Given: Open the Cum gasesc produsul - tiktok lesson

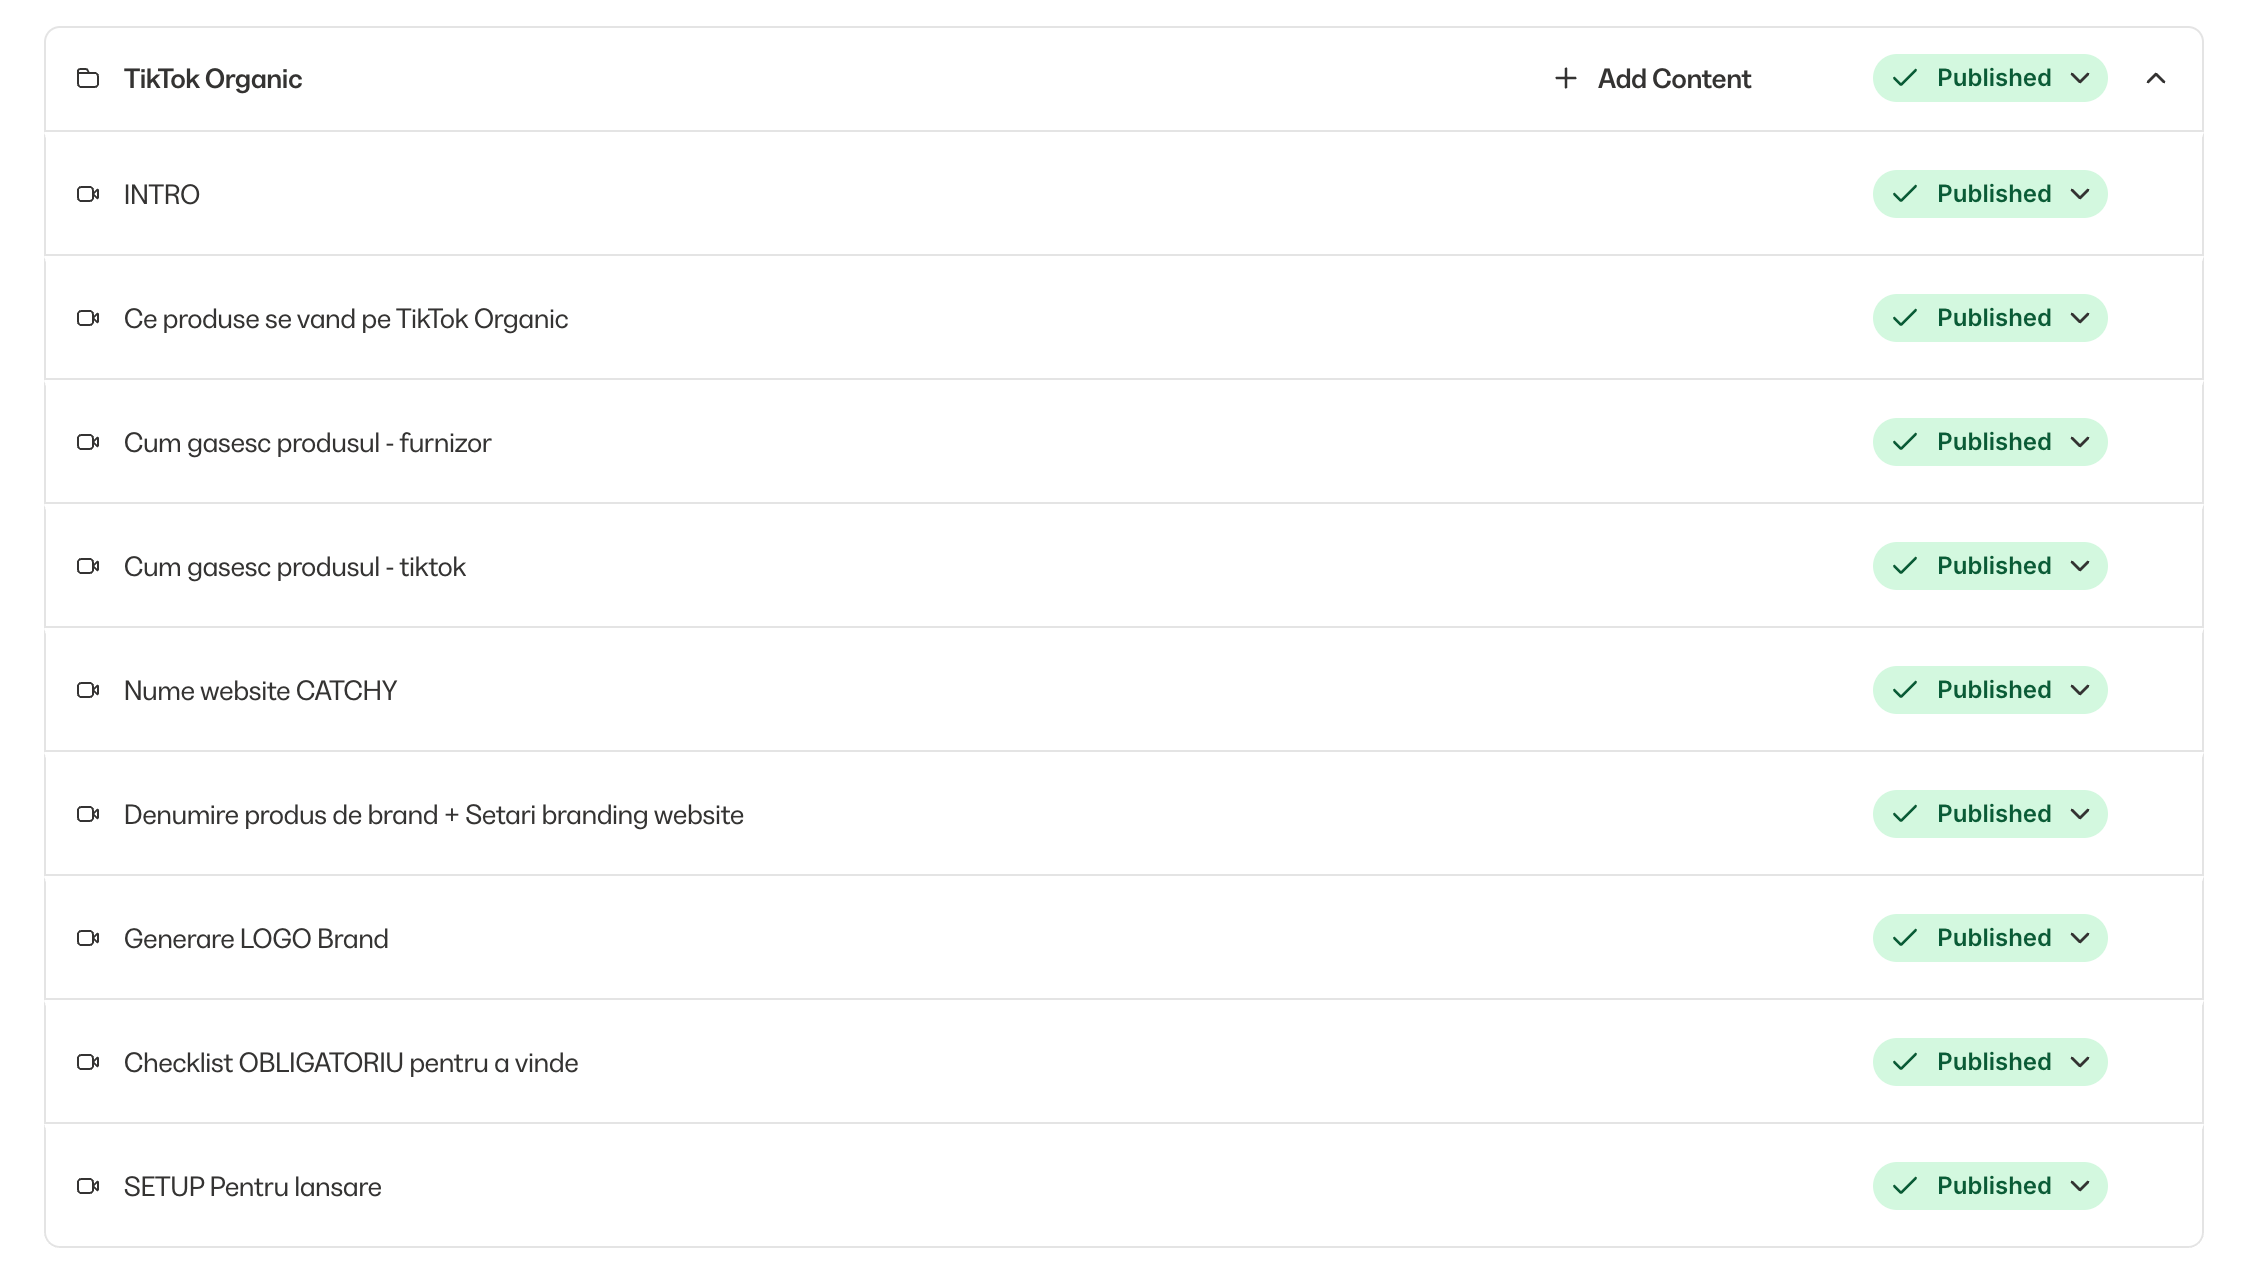Looking at the screenshot, I should pyautogui.click(x=295, y=567).
